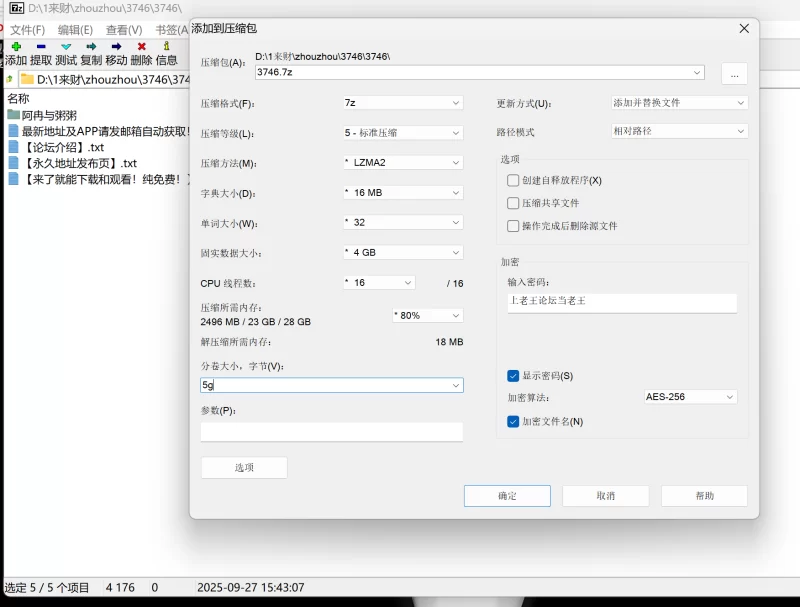Screen dimensions: 800x607
Task: Toggle the 压缩共享文件 checkbox
Action: coord(514,203)
